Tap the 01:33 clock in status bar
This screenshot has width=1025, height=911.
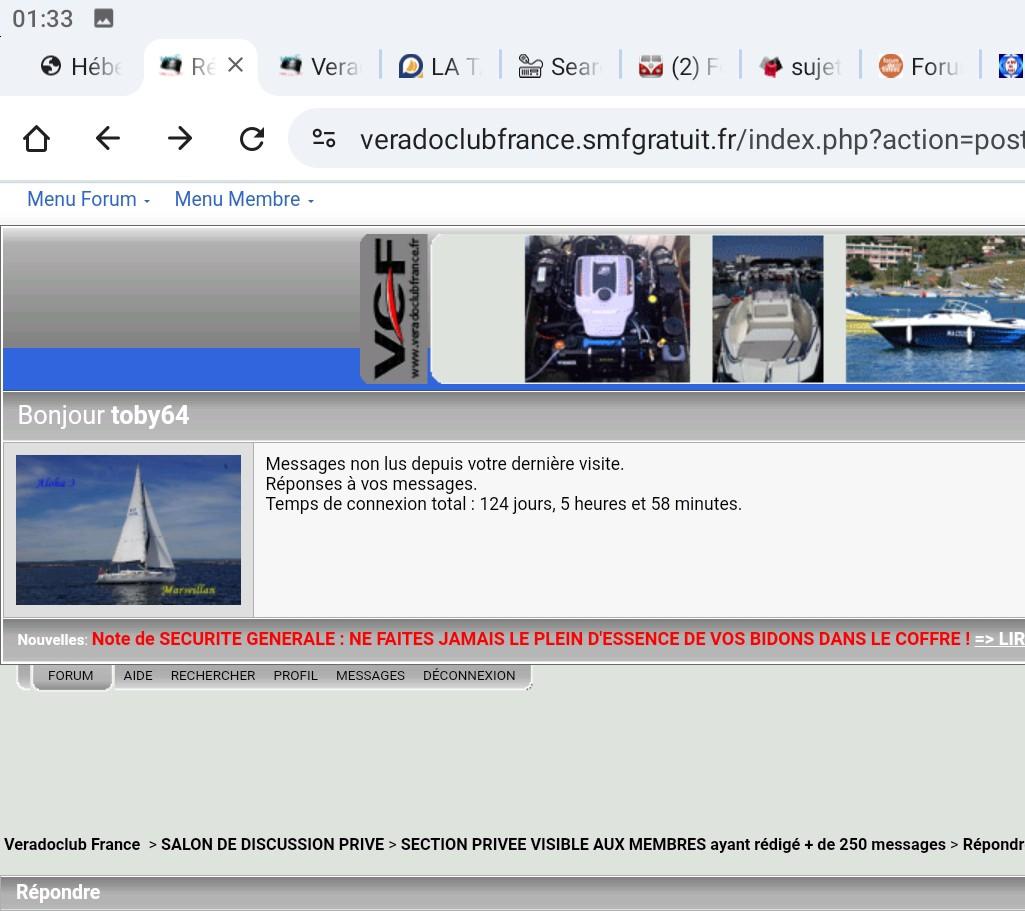point(42,18)
